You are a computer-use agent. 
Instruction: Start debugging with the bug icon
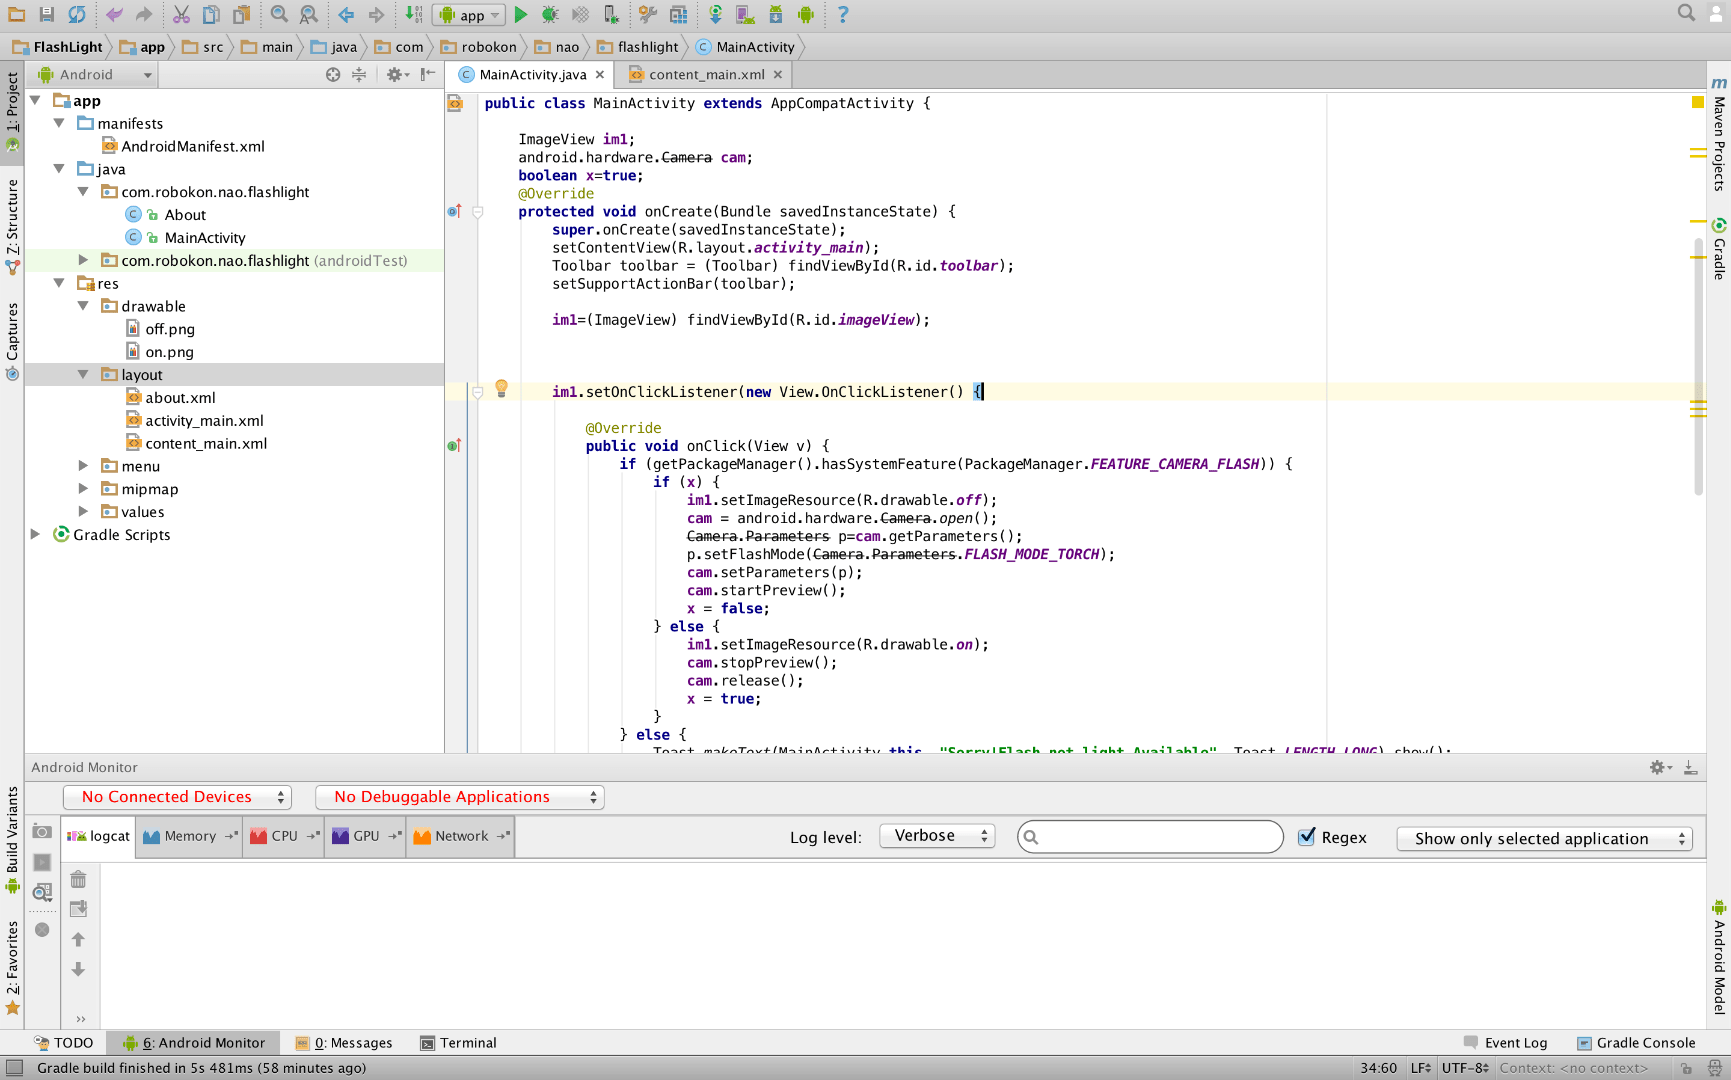(549, 14)
